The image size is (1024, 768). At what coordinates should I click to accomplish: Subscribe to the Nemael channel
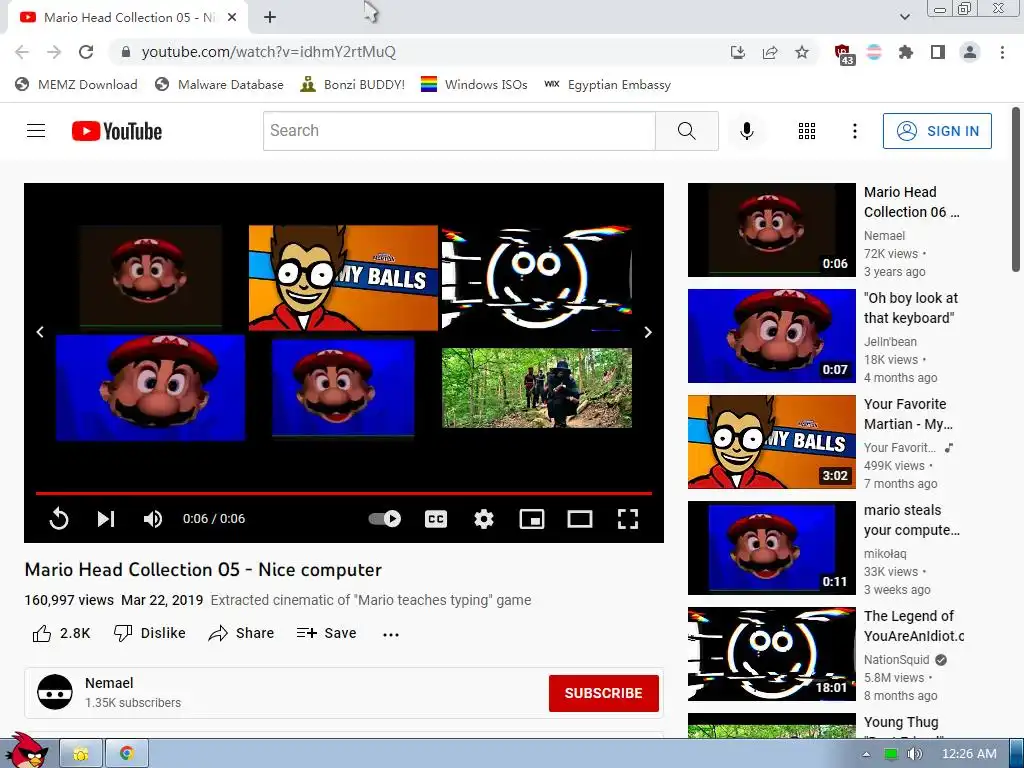pos(603,693)
